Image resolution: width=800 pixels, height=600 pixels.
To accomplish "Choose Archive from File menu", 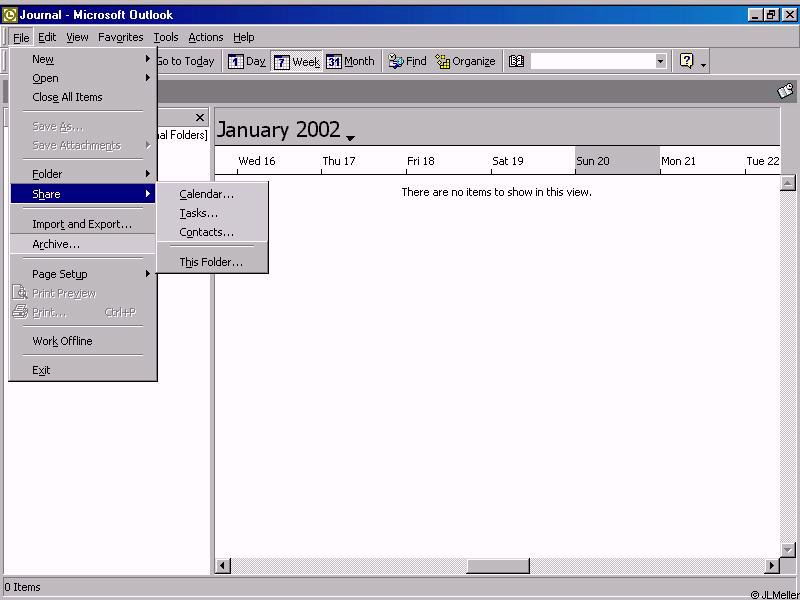I will point(83,244).
